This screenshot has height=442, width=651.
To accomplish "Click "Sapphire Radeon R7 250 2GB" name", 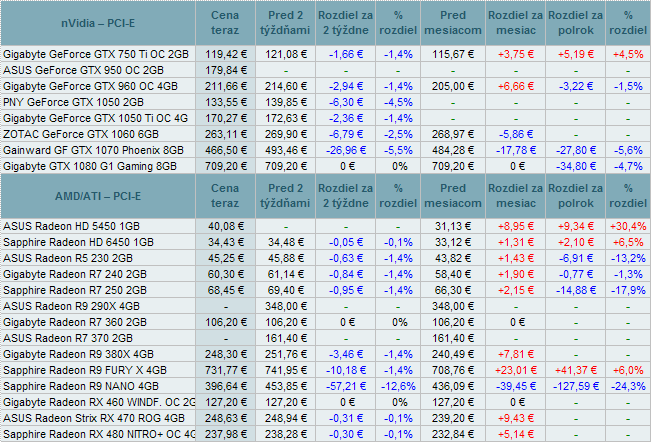I will click(x=75, y=290).
